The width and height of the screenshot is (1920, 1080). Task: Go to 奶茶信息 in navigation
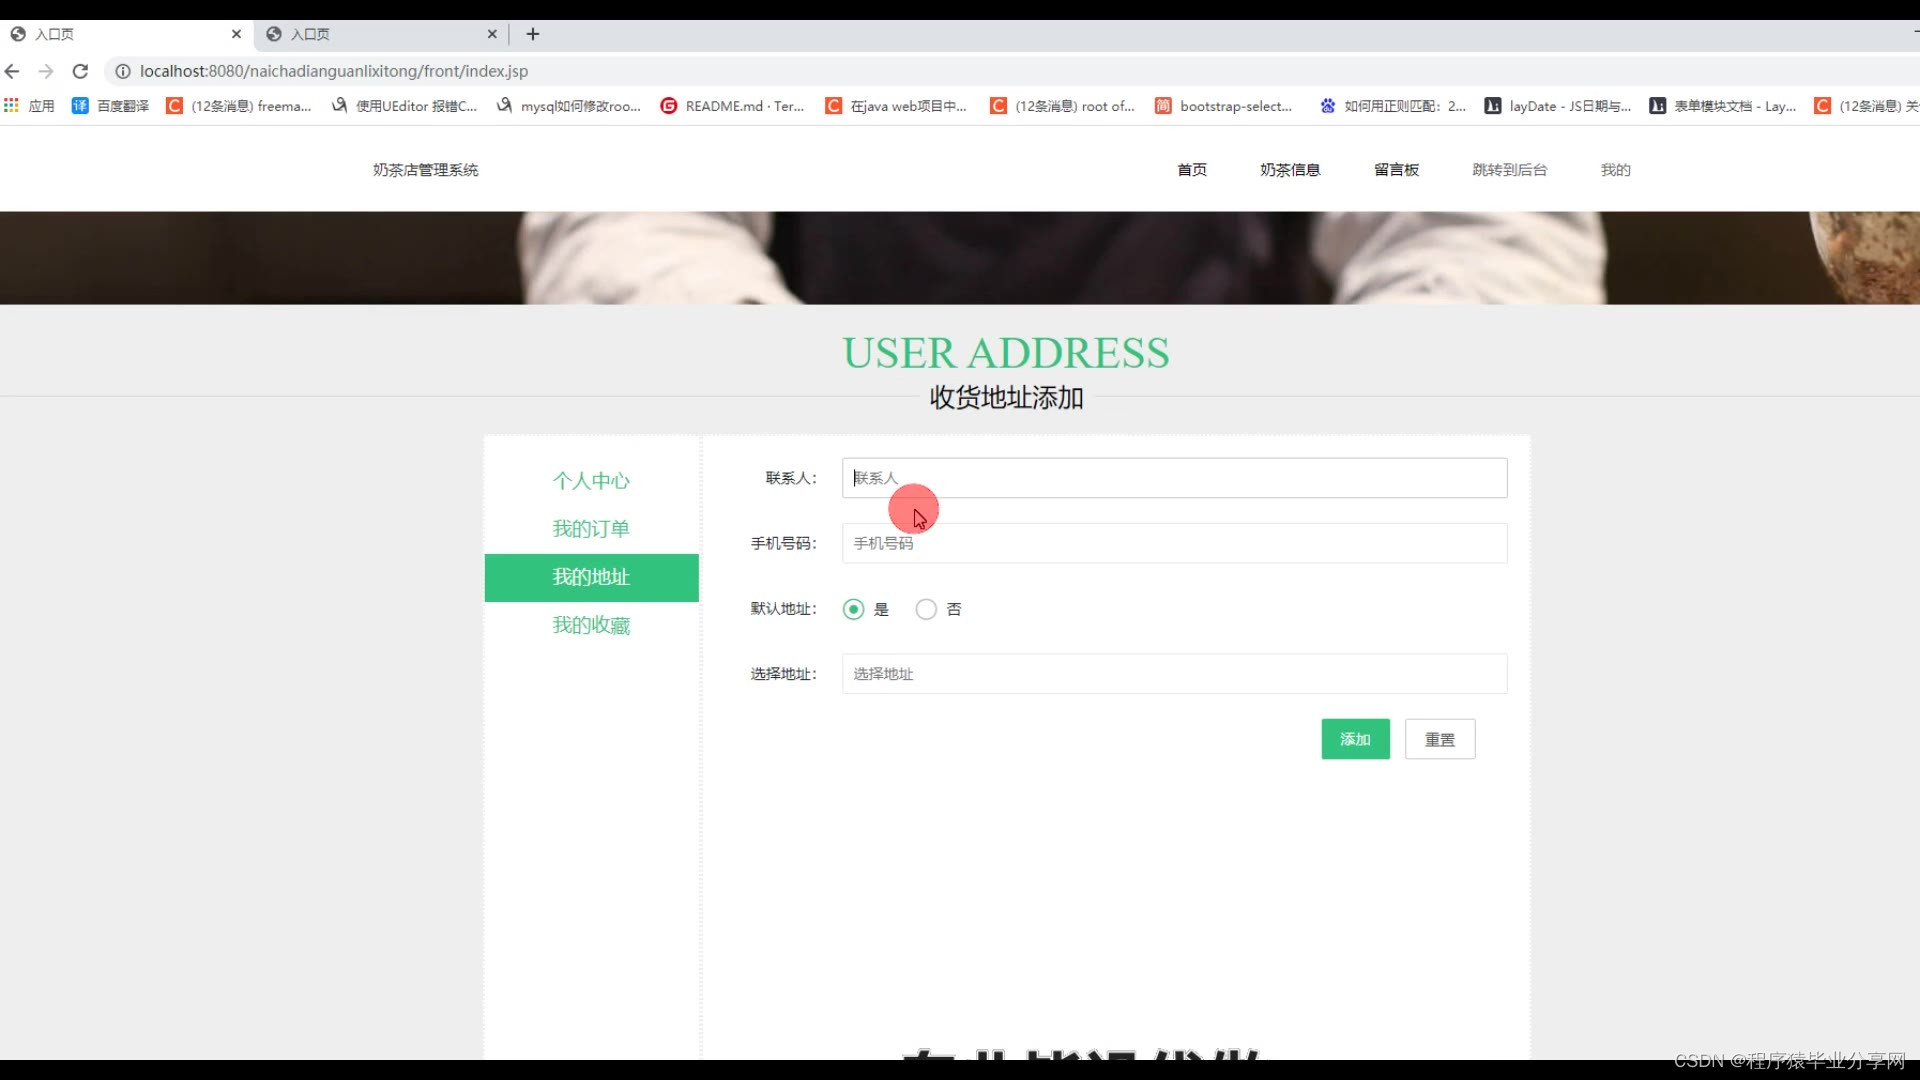pyautogui.click(x=1290, y=170)
